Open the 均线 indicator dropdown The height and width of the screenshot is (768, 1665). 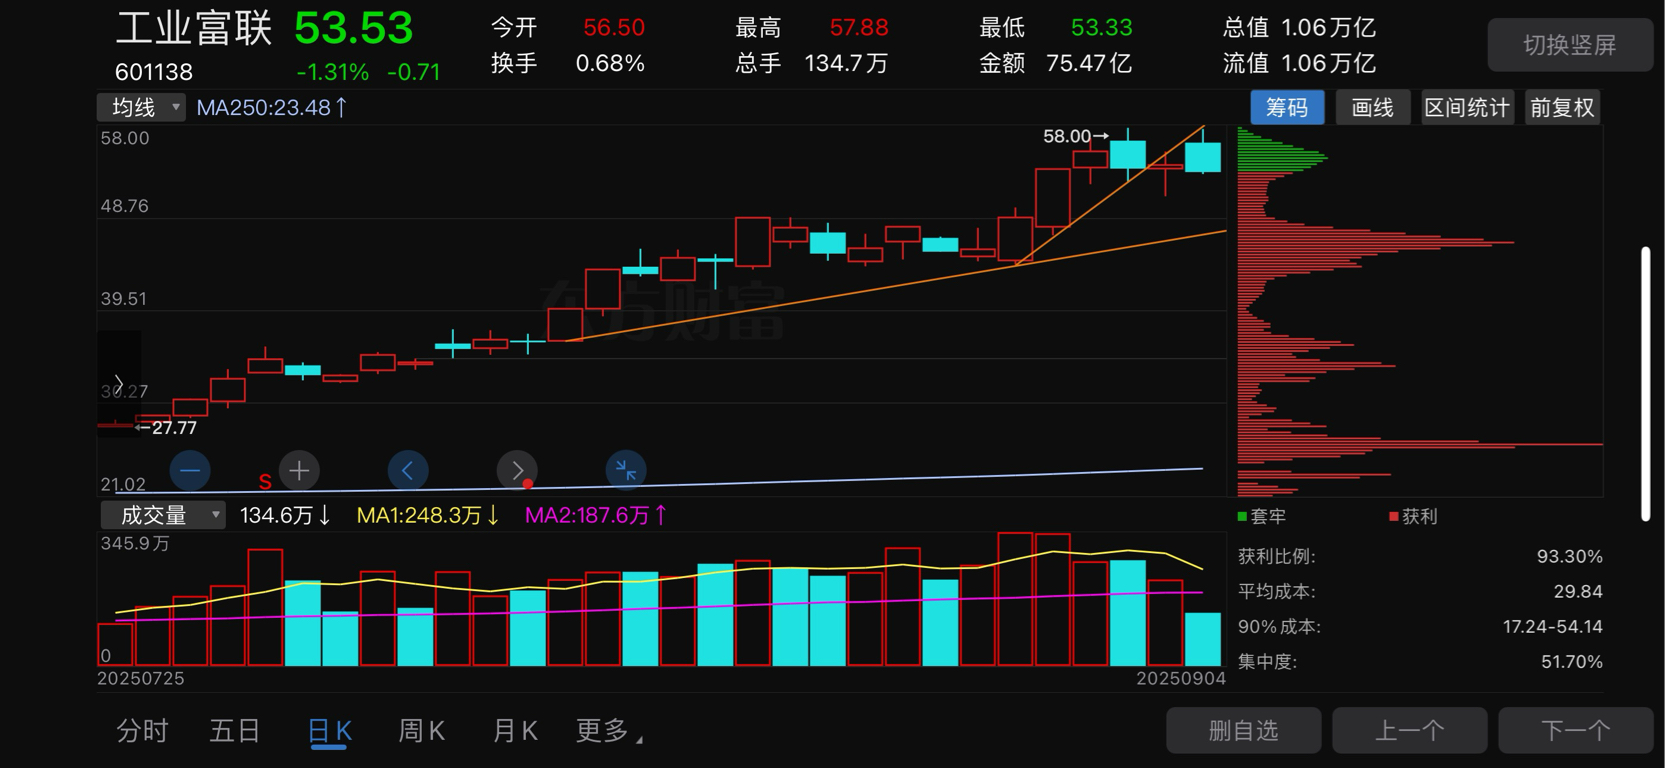click(x=141, y=107)
